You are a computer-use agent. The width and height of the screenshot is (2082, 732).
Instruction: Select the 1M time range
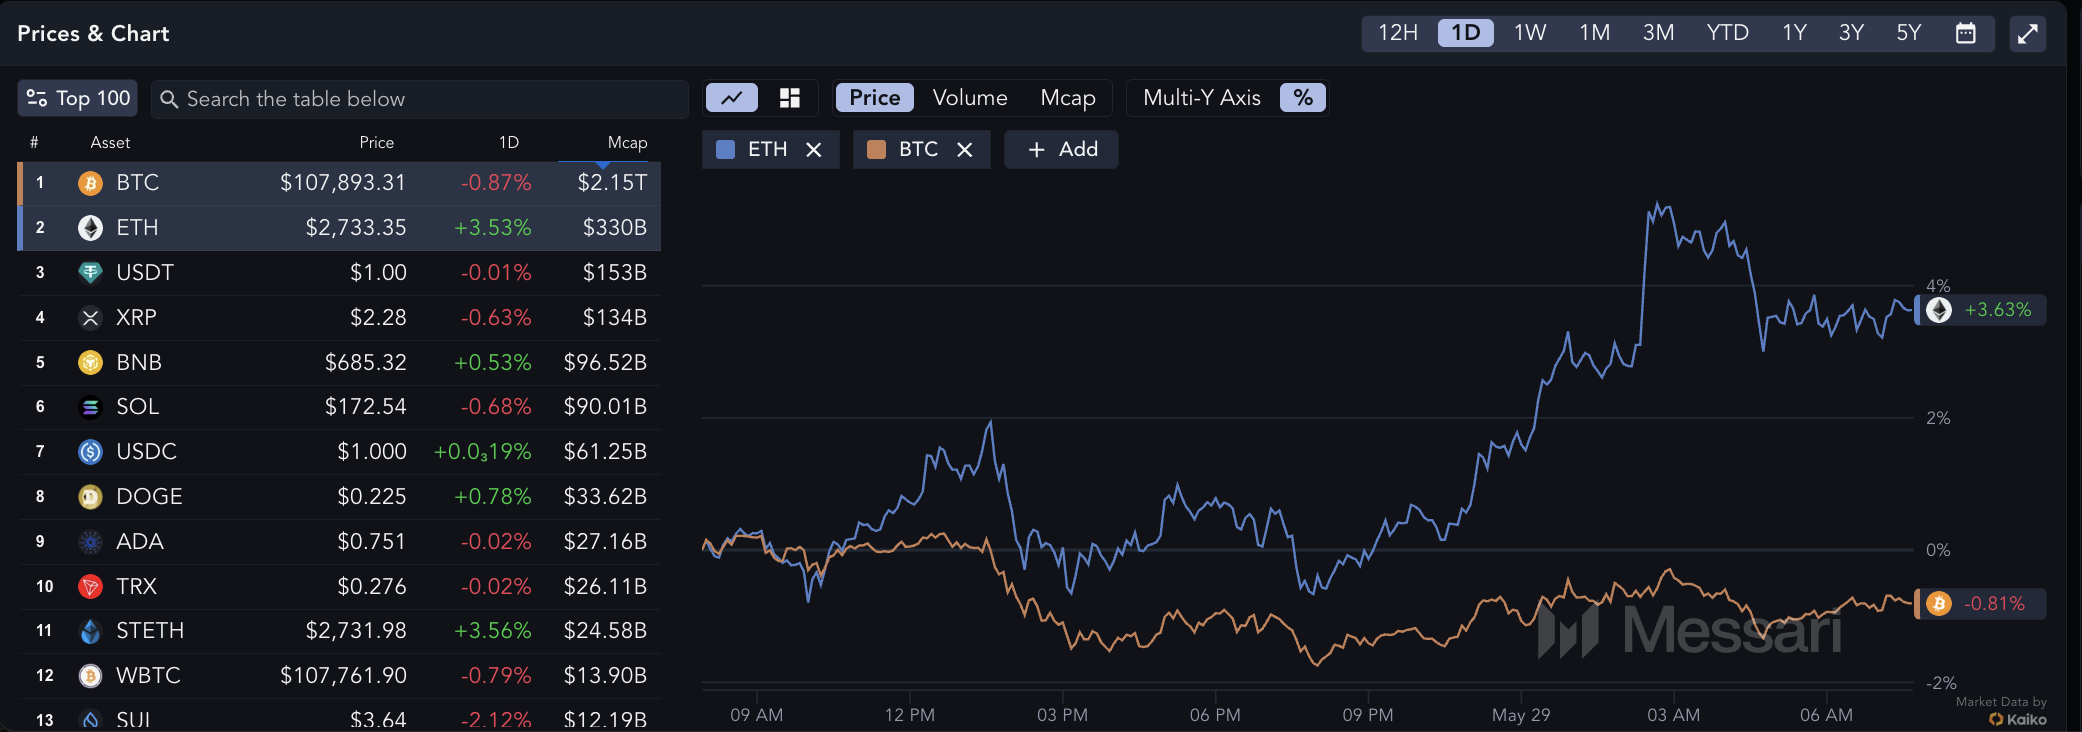pyautogui.click(x=1595, y=33)
